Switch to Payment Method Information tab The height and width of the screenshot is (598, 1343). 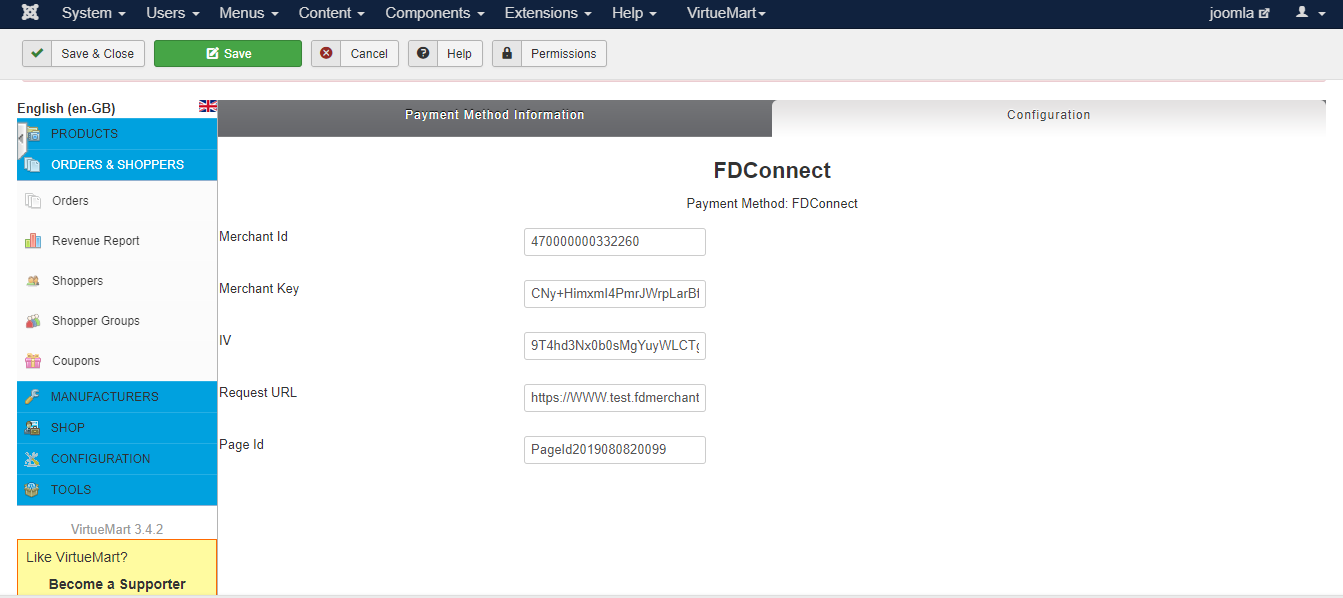click(x=494, y=115)
